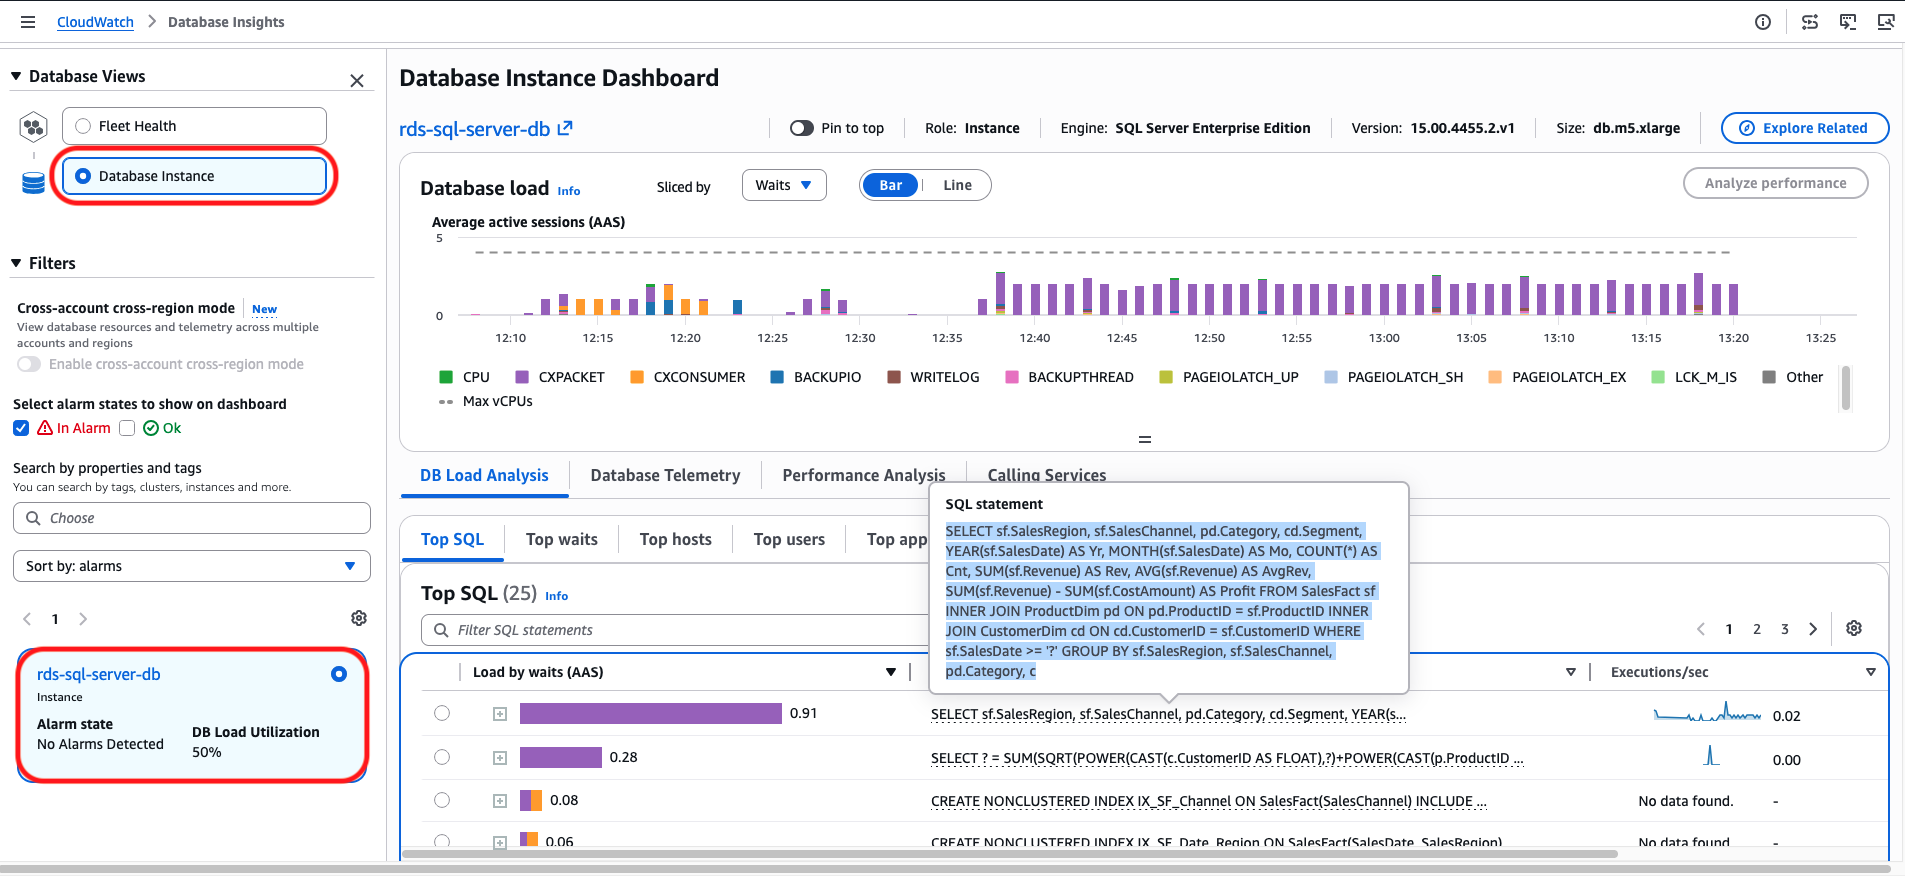Click the CloudWatch breadcrumb link
This screenshot has height=876, width=1905.
point(95,22)
